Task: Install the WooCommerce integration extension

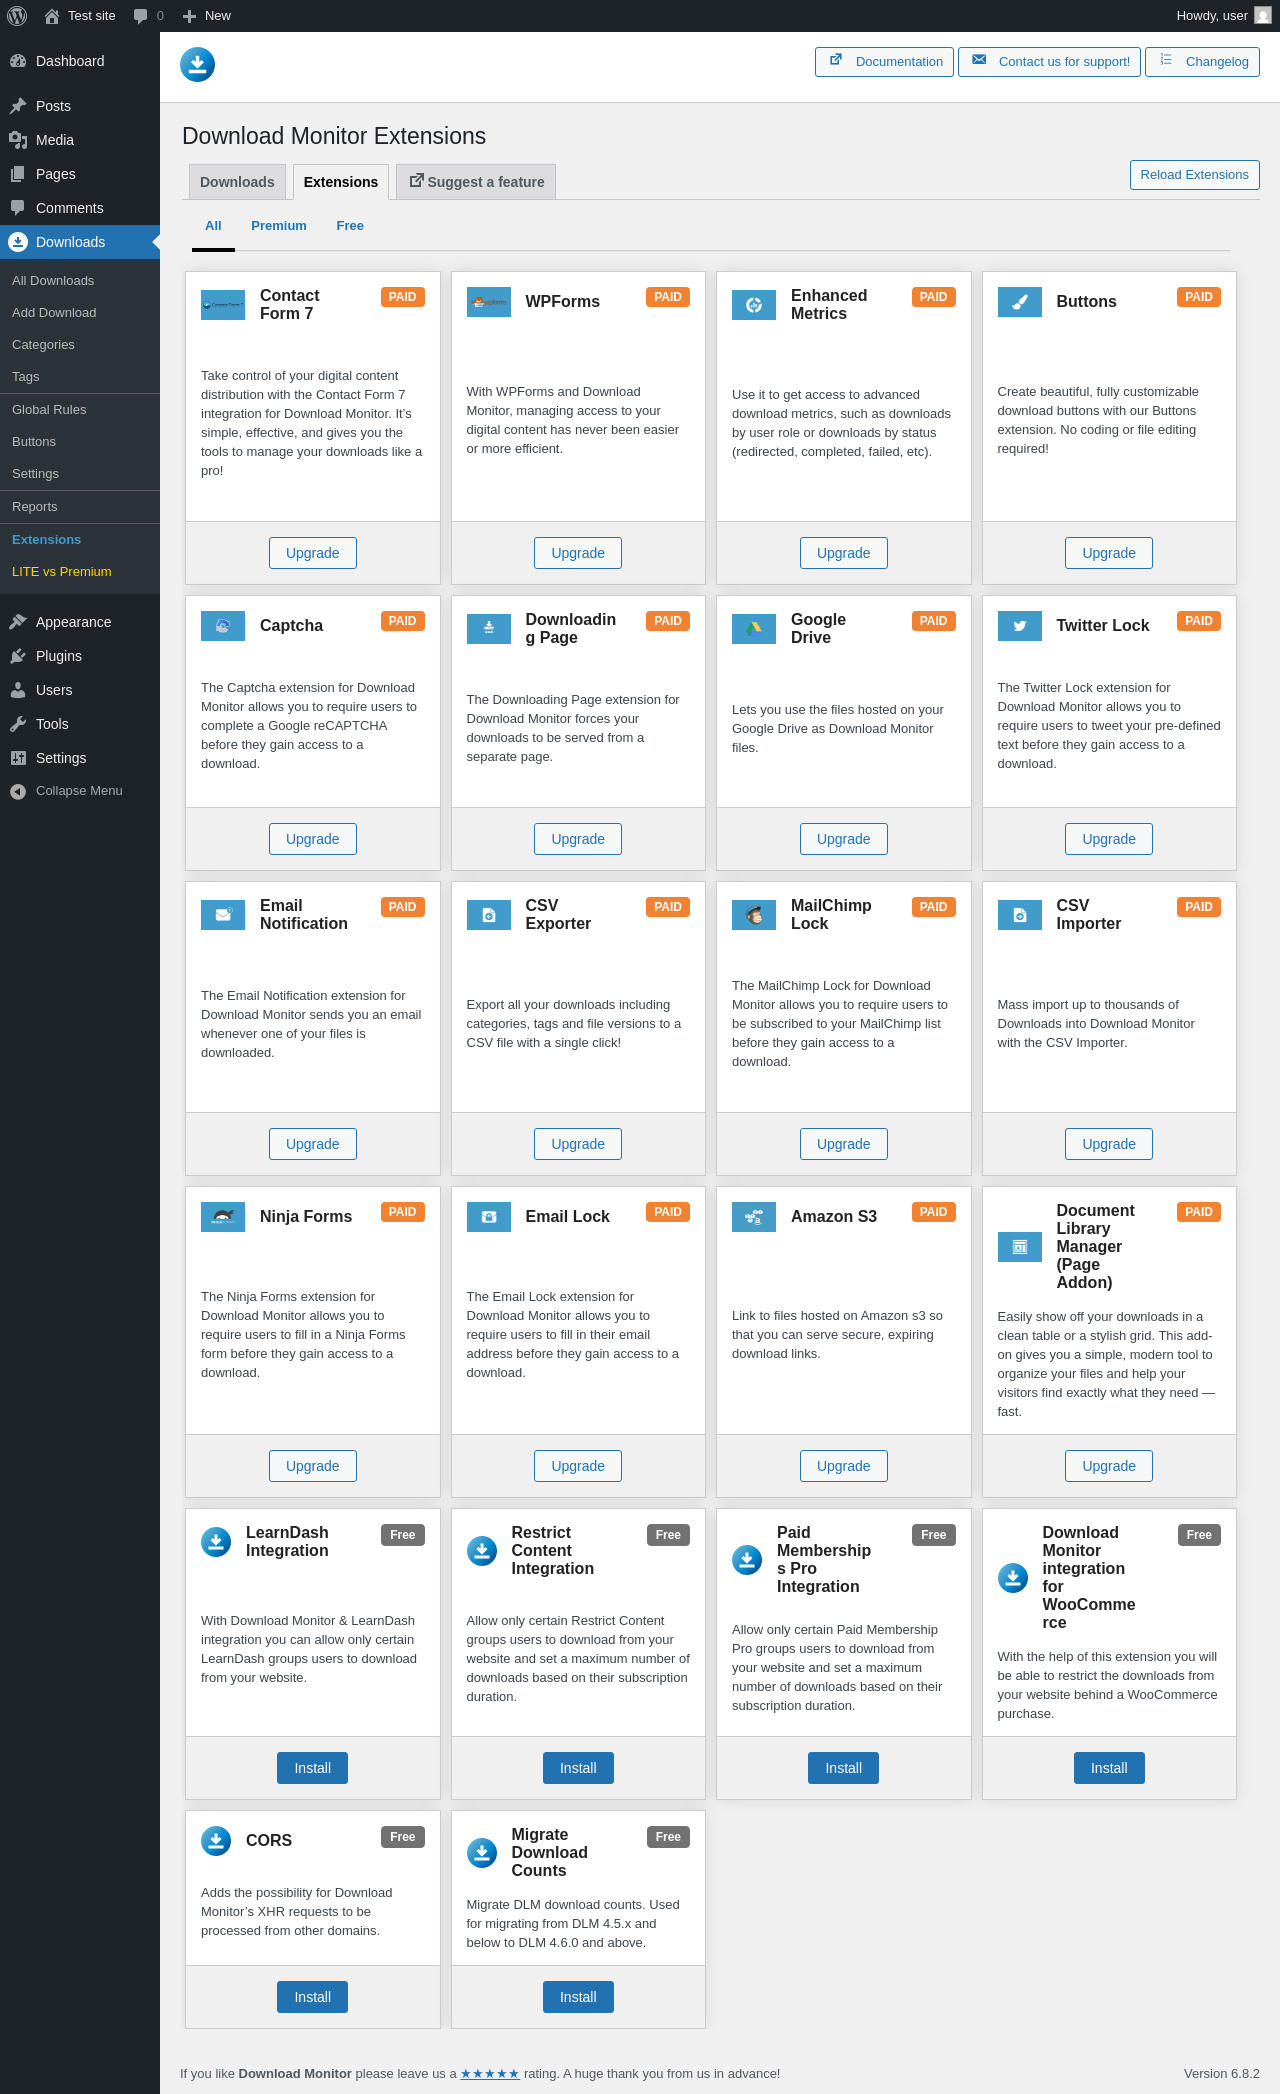Action: coord(1109,1768)
